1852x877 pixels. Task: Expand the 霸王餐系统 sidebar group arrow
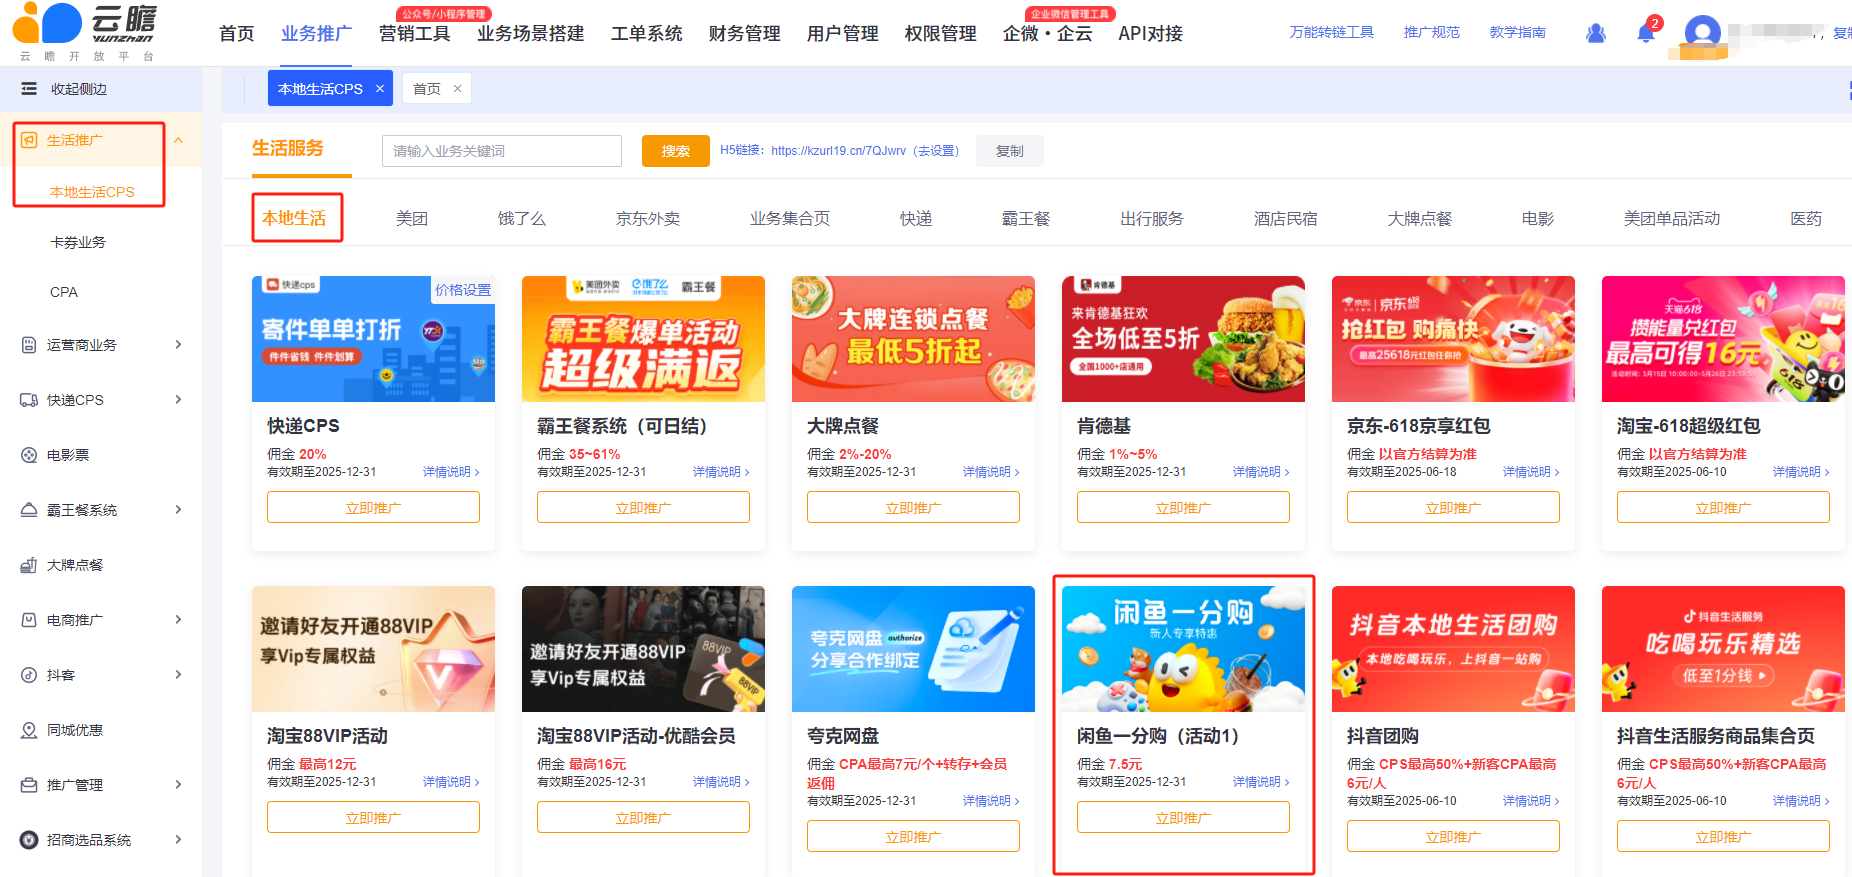pyautogui.click(x=179, y=510)
